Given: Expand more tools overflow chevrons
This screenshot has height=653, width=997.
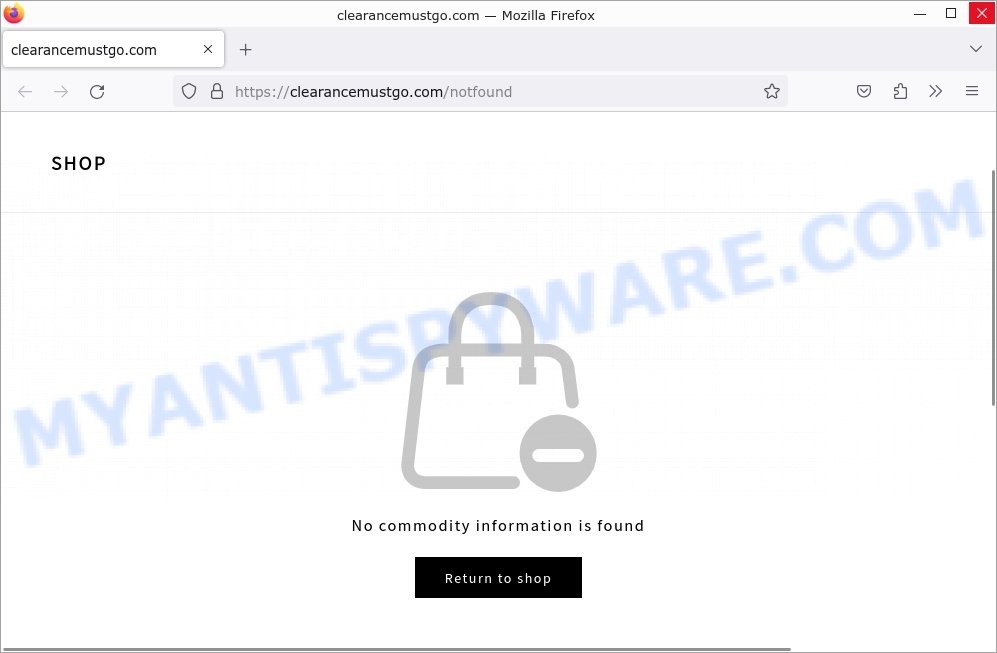Looking at the screenshot, I should [x=935, y=91].
